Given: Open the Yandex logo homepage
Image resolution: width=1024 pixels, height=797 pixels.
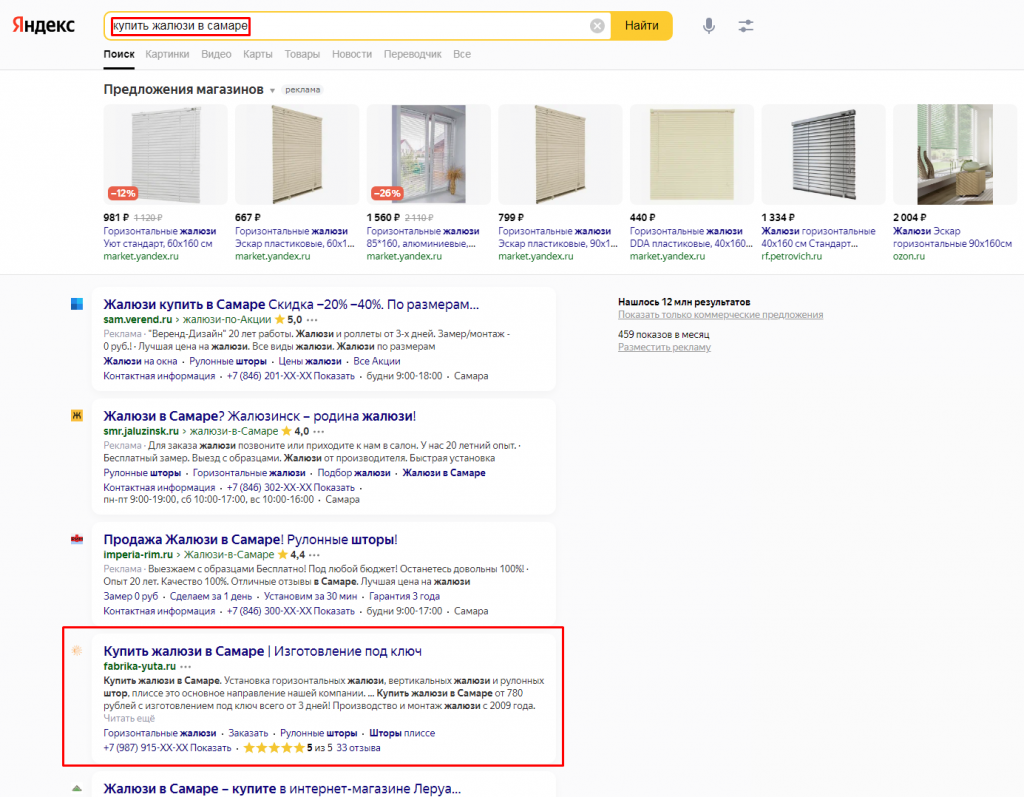Looking at the screenshot, I should click(44, 25).
